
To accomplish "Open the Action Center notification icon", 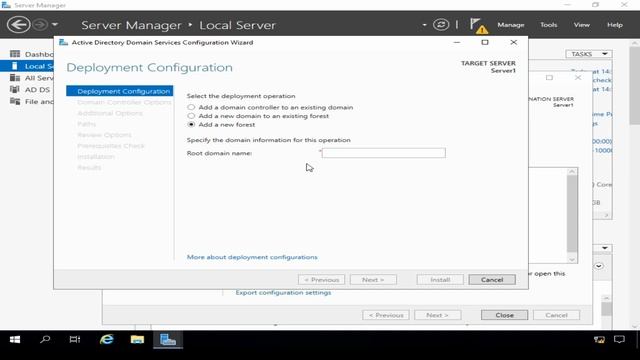I will click(x=619, y=340).
